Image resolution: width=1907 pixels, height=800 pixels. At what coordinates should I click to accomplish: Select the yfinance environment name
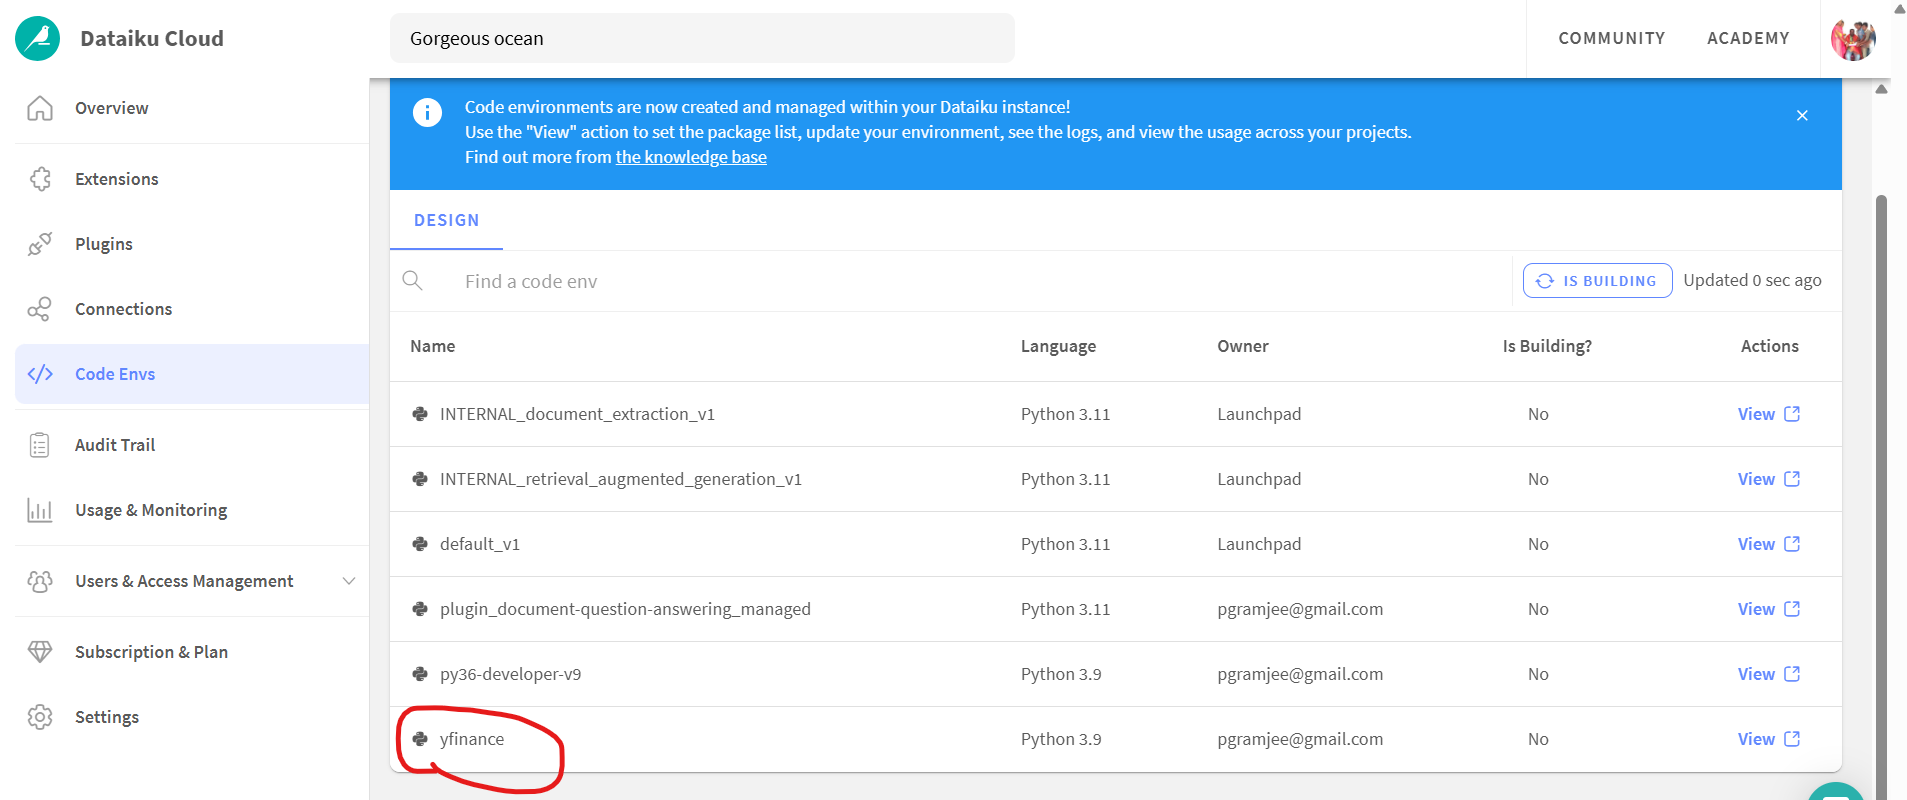pyautogui.click(x=472, y=739)
